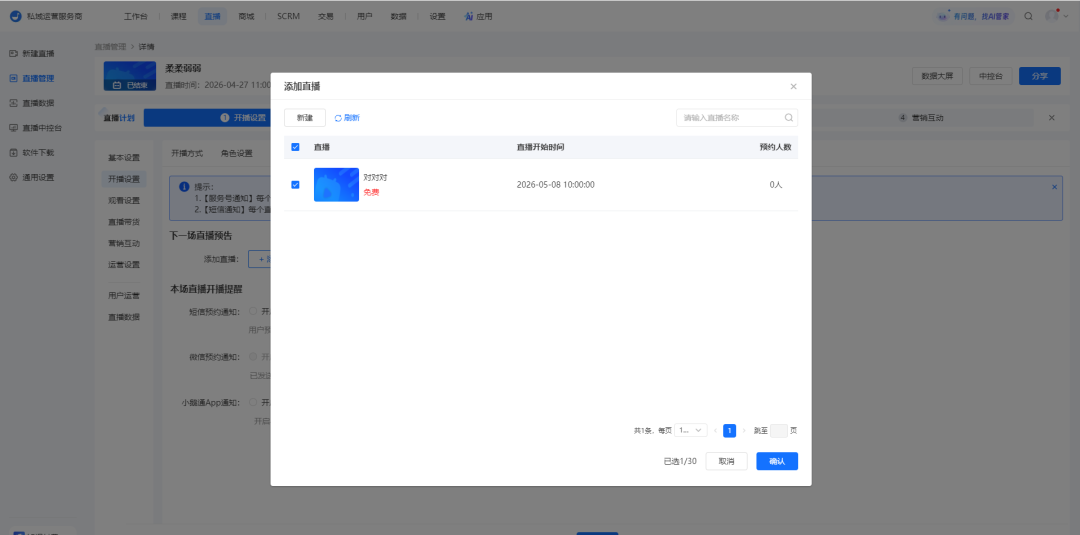This screenshot has width=1080, height=535.
Task: Open the per-page count dropdown
Action: click(x=691, y=430)
